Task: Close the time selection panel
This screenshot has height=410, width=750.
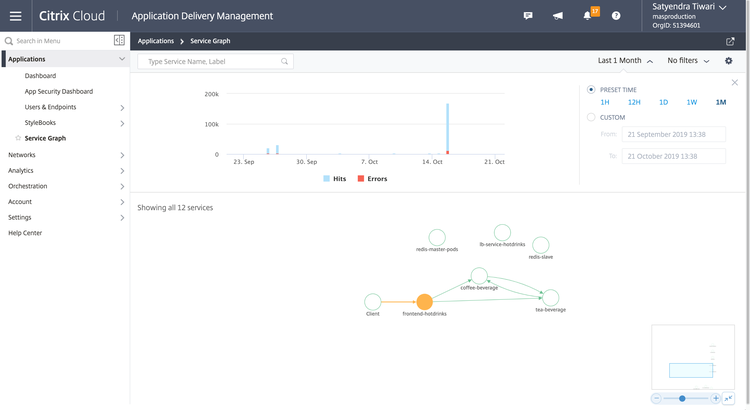Action: click(x=735, y=83)
